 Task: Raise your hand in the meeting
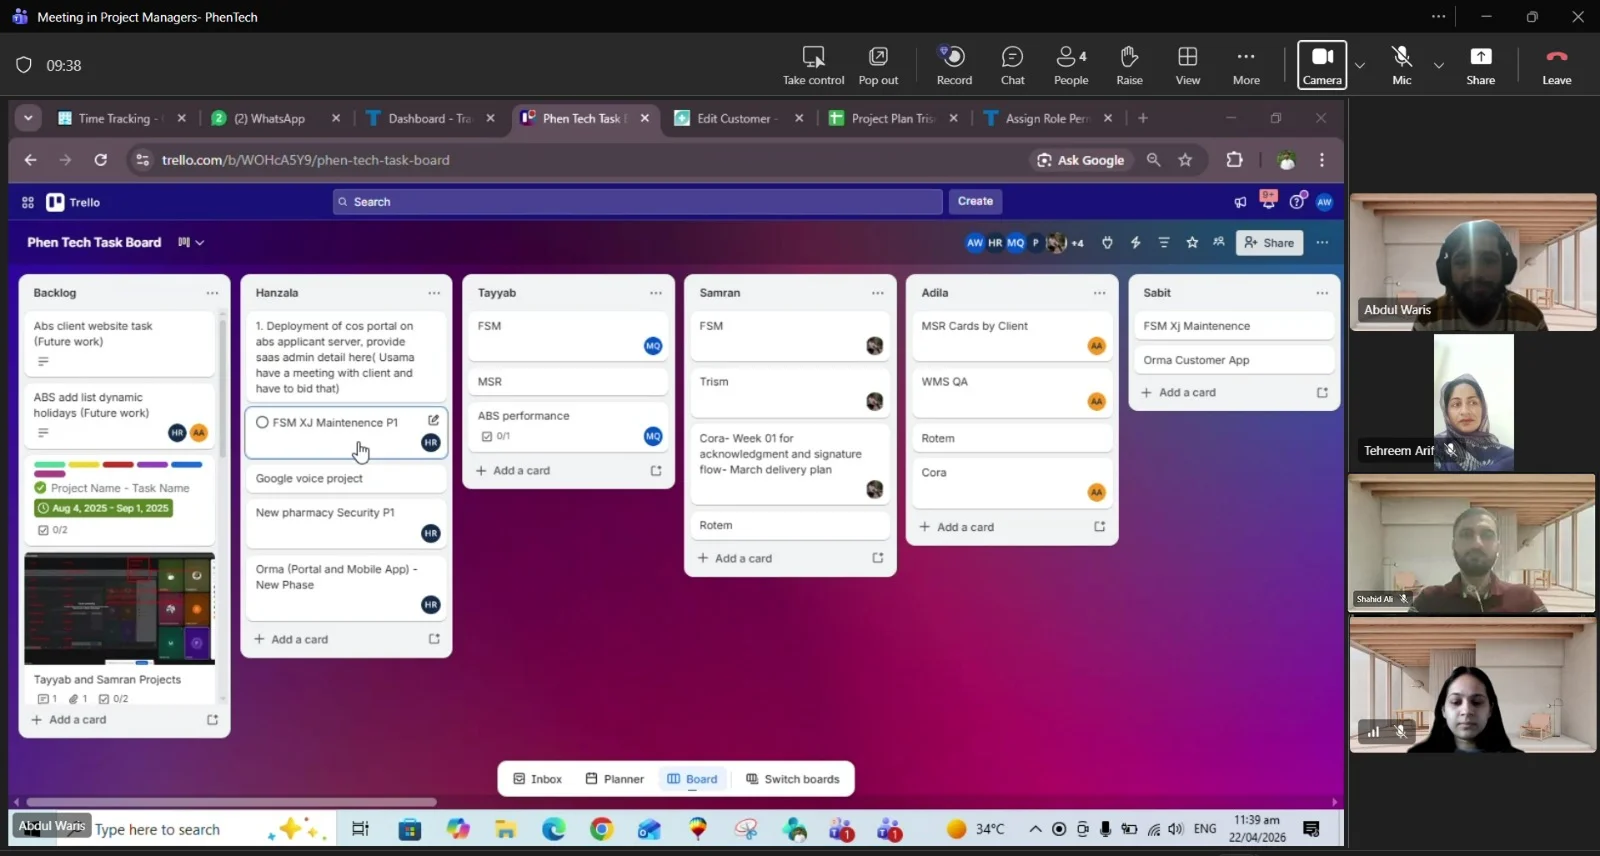(1129, 65)
